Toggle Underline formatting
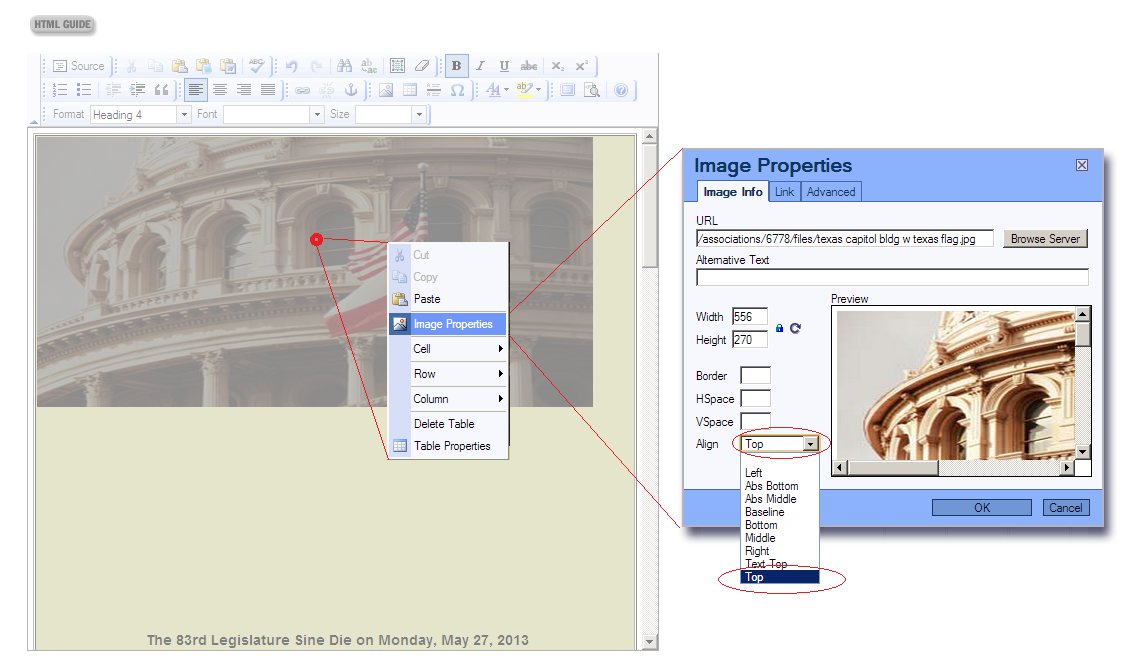Image resolution: width=1129 pixels, height=661 pixels. [504, 66]
